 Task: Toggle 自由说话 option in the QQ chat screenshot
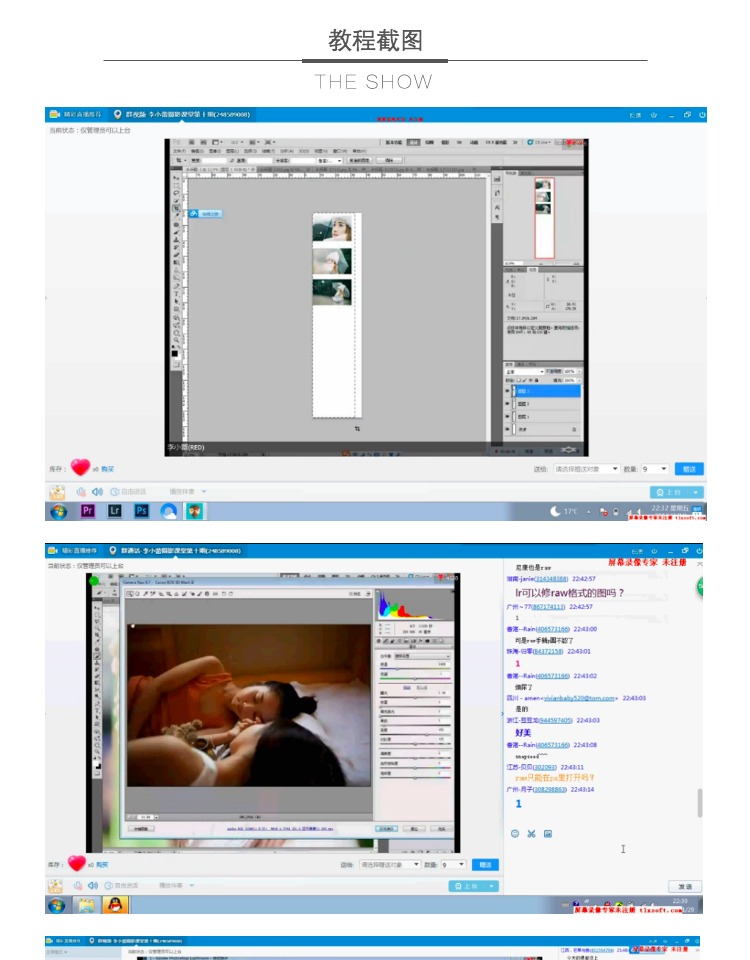tap(122, 885)
